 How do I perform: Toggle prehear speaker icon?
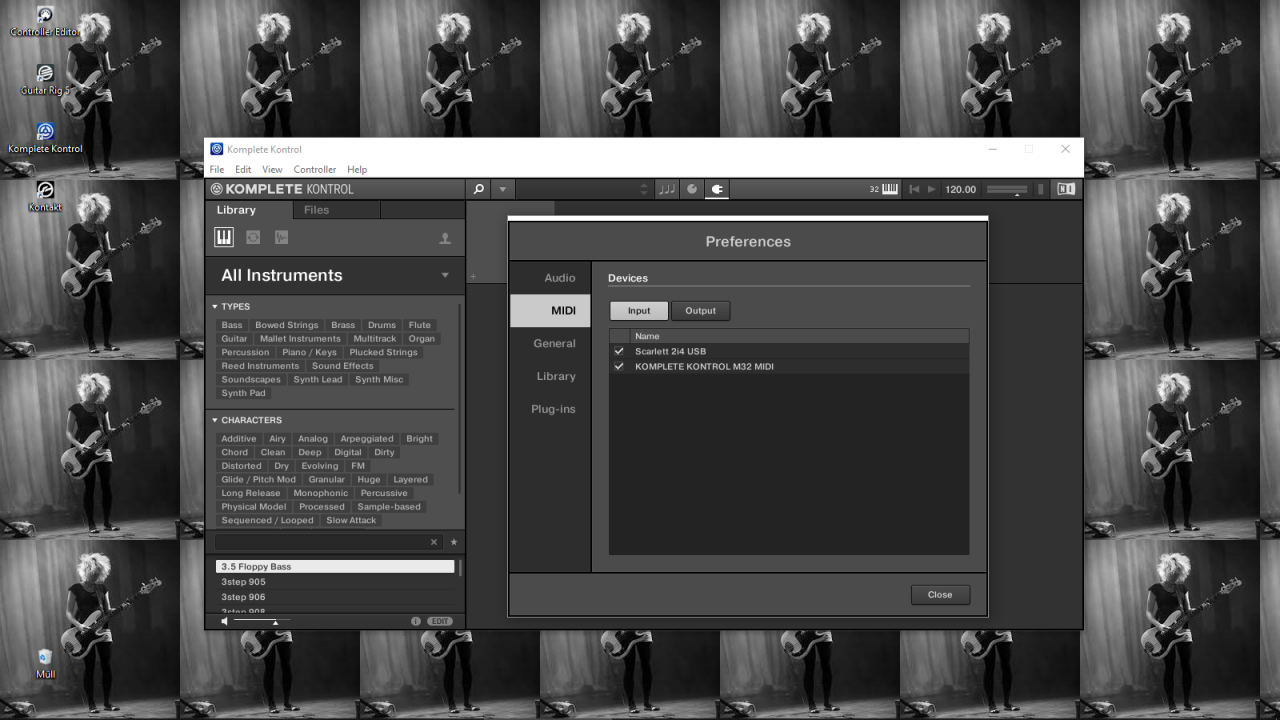tap(225, 621)
